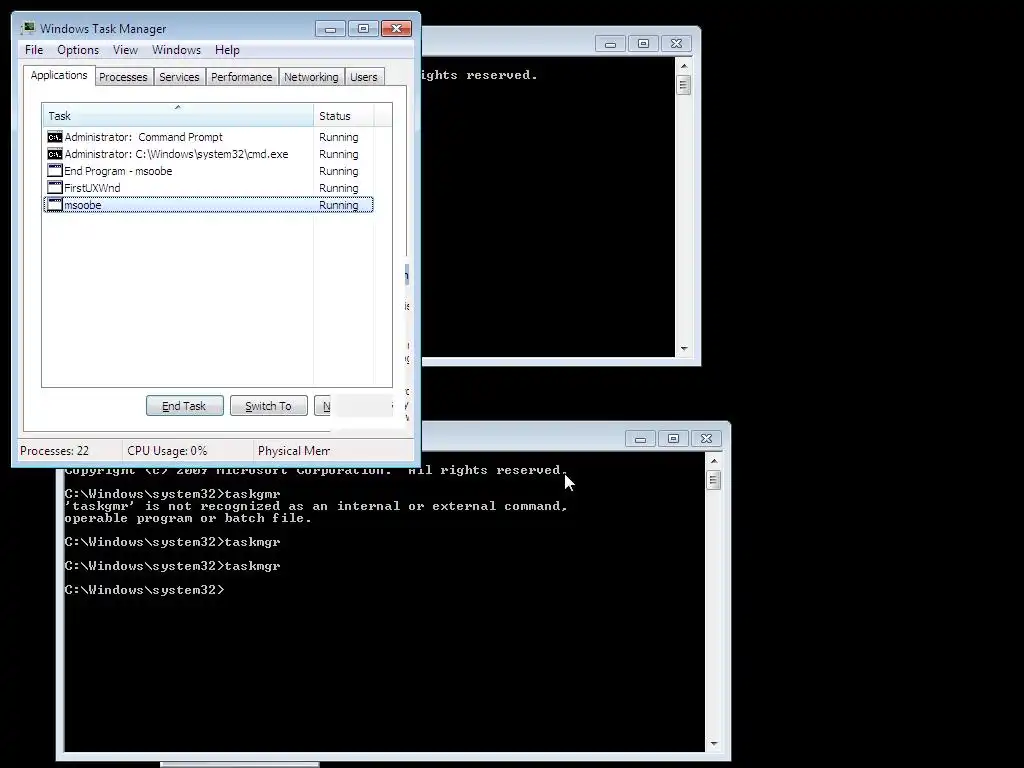Click the CPU Usage: 0% status entry
The height and width of the screenshot is (768, 1024).
click(x=167, y=451)
